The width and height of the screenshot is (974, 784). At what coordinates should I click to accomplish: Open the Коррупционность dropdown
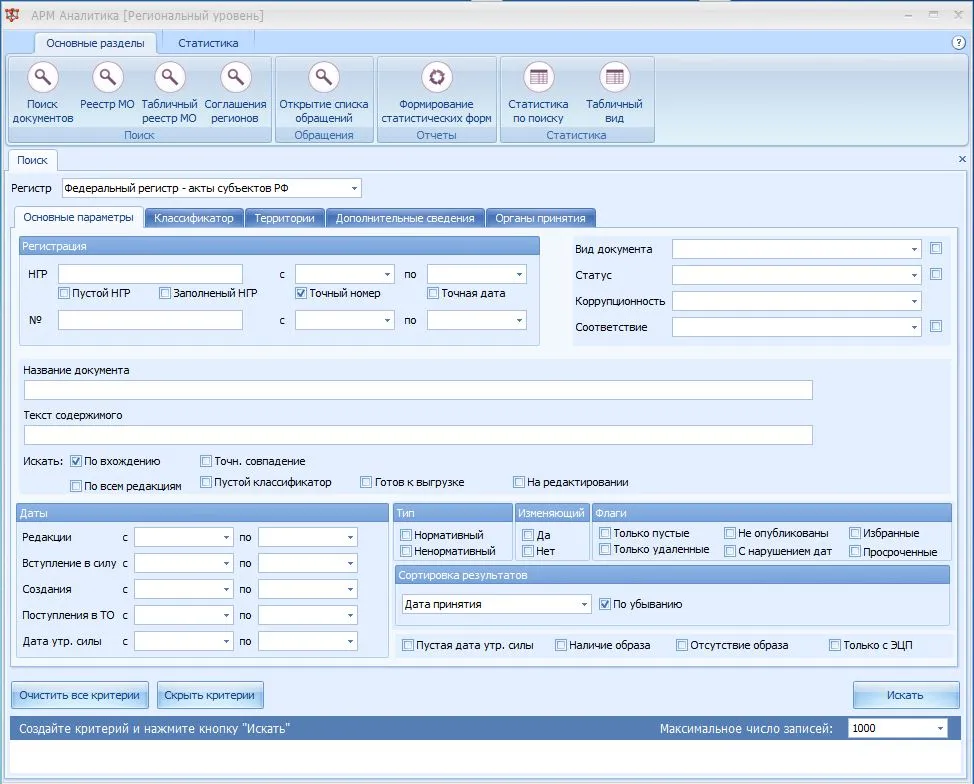914,301
